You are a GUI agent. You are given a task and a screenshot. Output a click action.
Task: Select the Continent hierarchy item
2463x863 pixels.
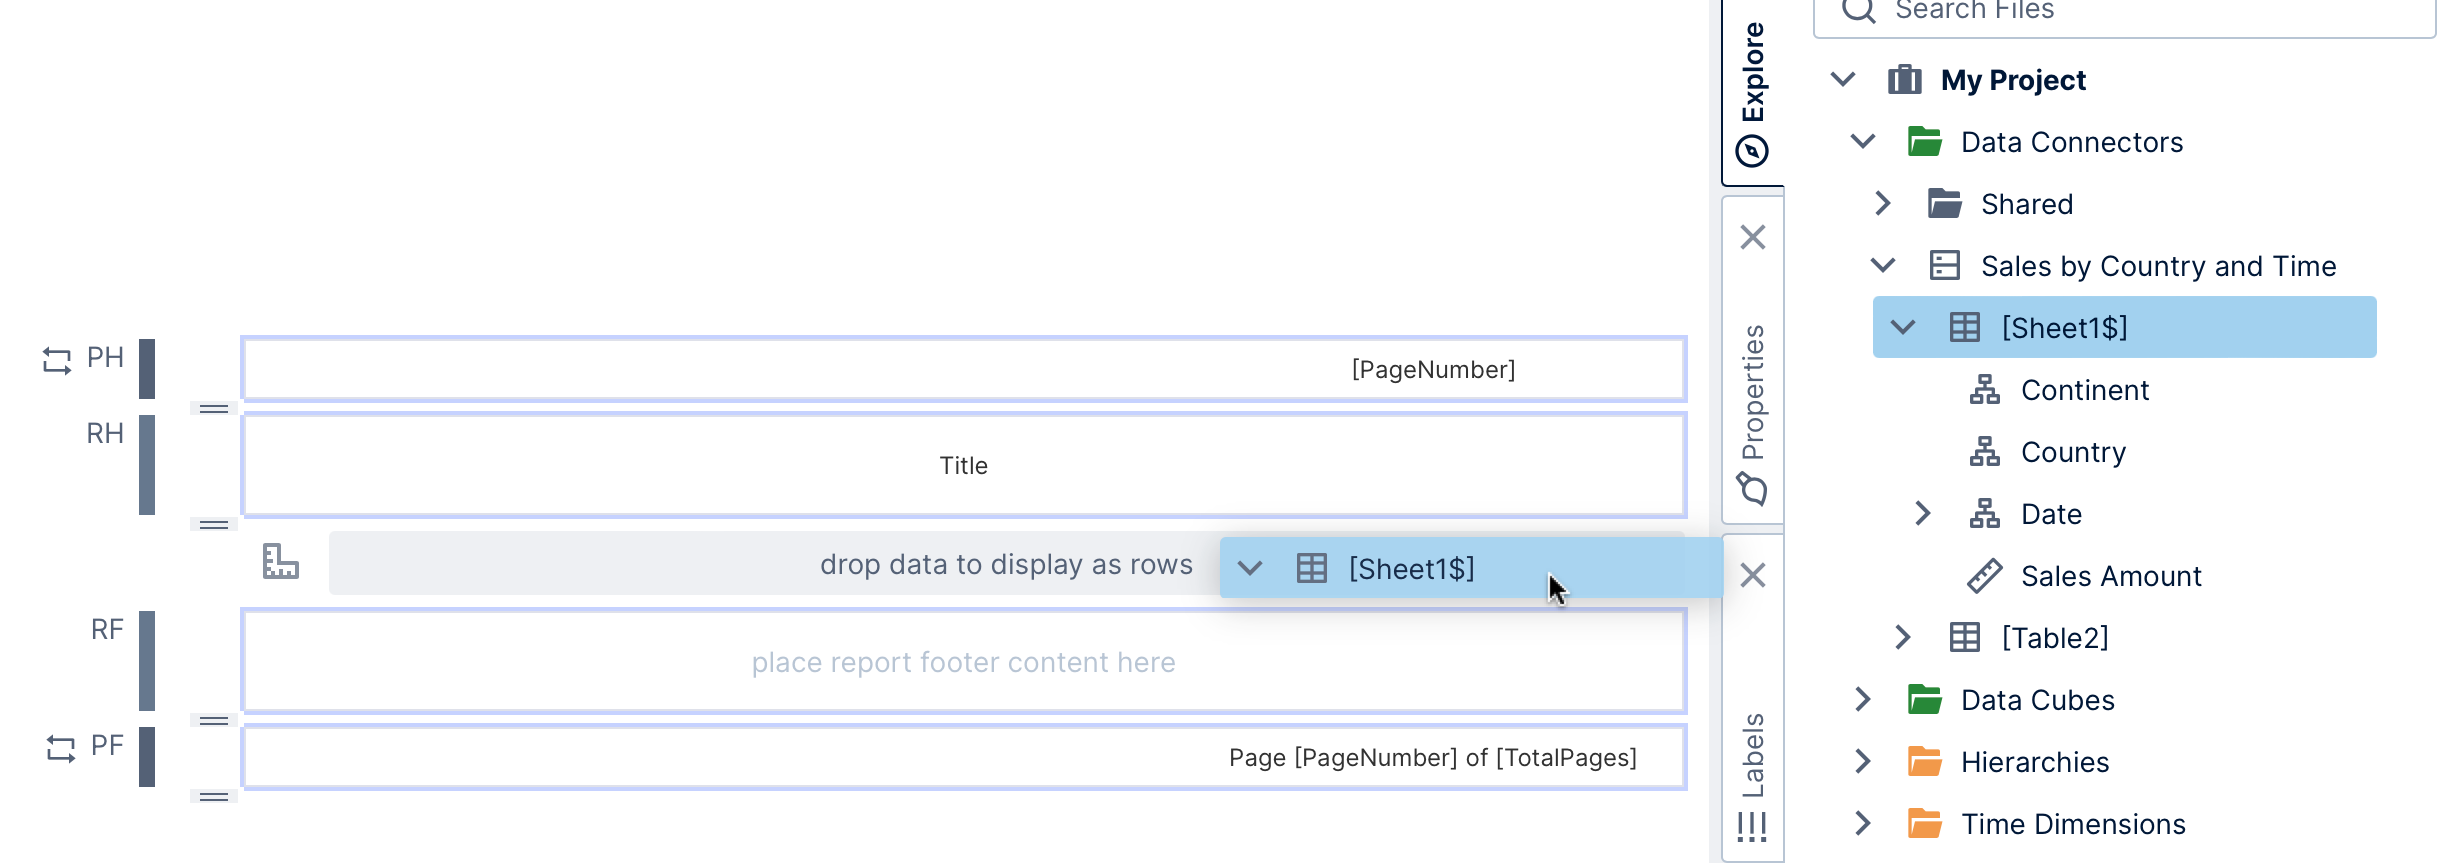click(2084, 390)
